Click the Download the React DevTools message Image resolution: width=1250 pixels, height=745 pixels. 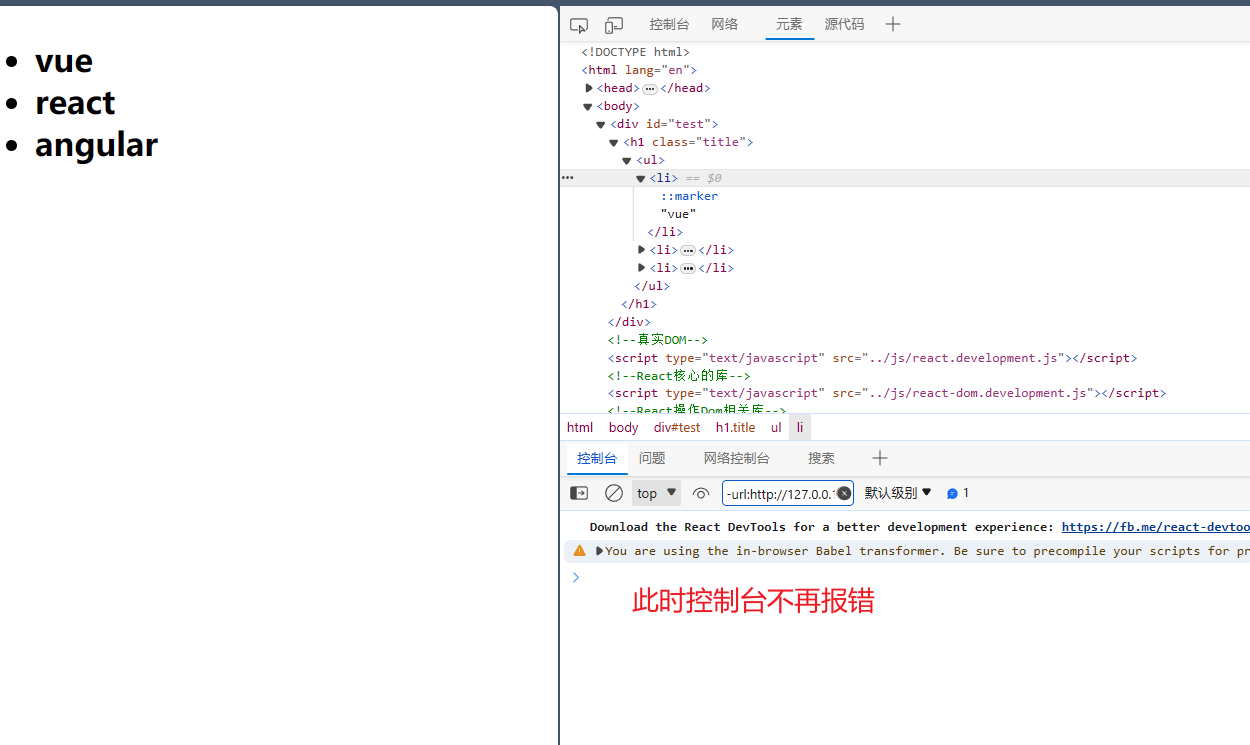[821, 527]
